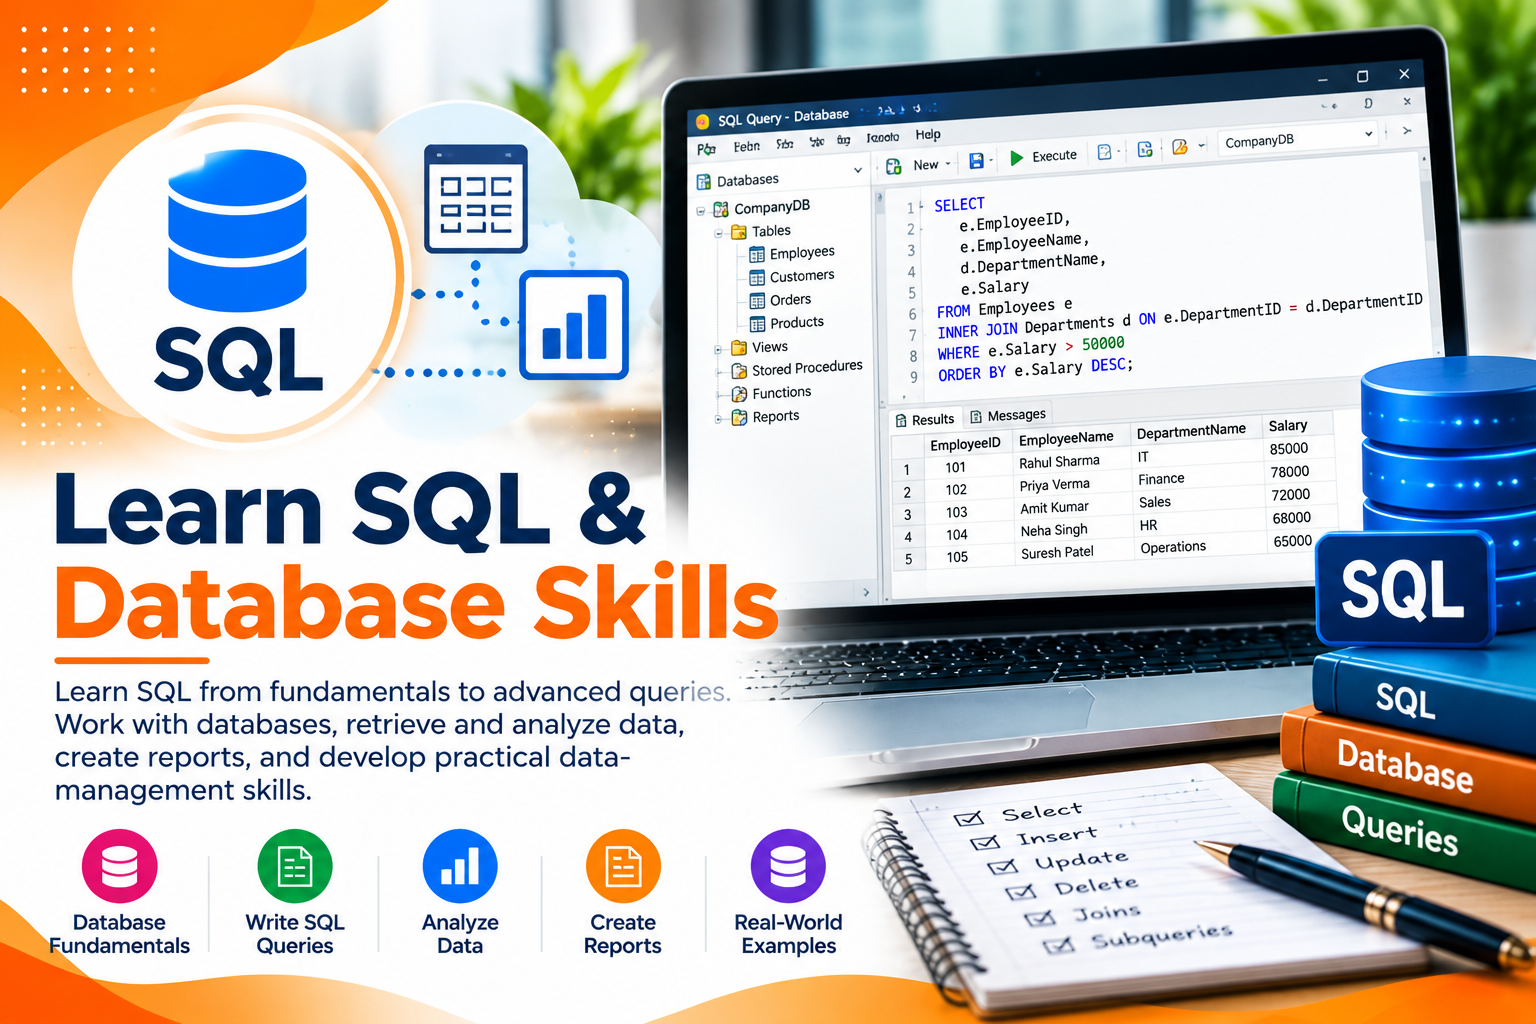Click the purple Real-World Examples icon

tap(788, 867)
